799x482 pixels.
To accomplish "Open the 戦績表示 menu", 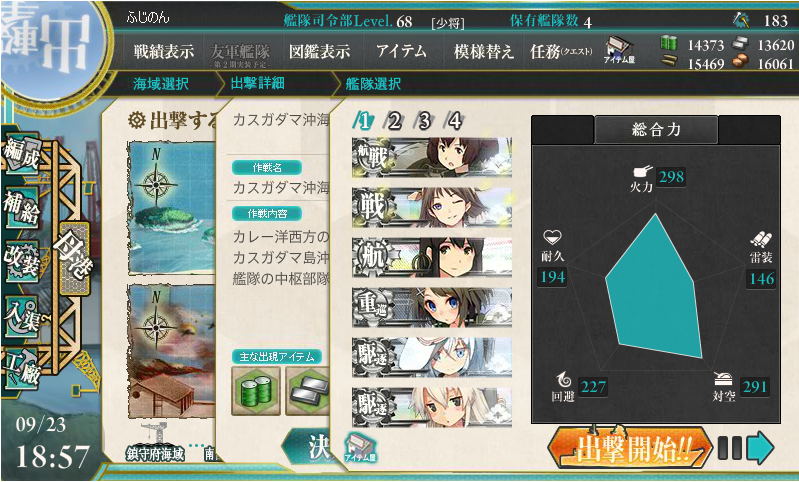I will pyautogui.click(x=164, y=51).
